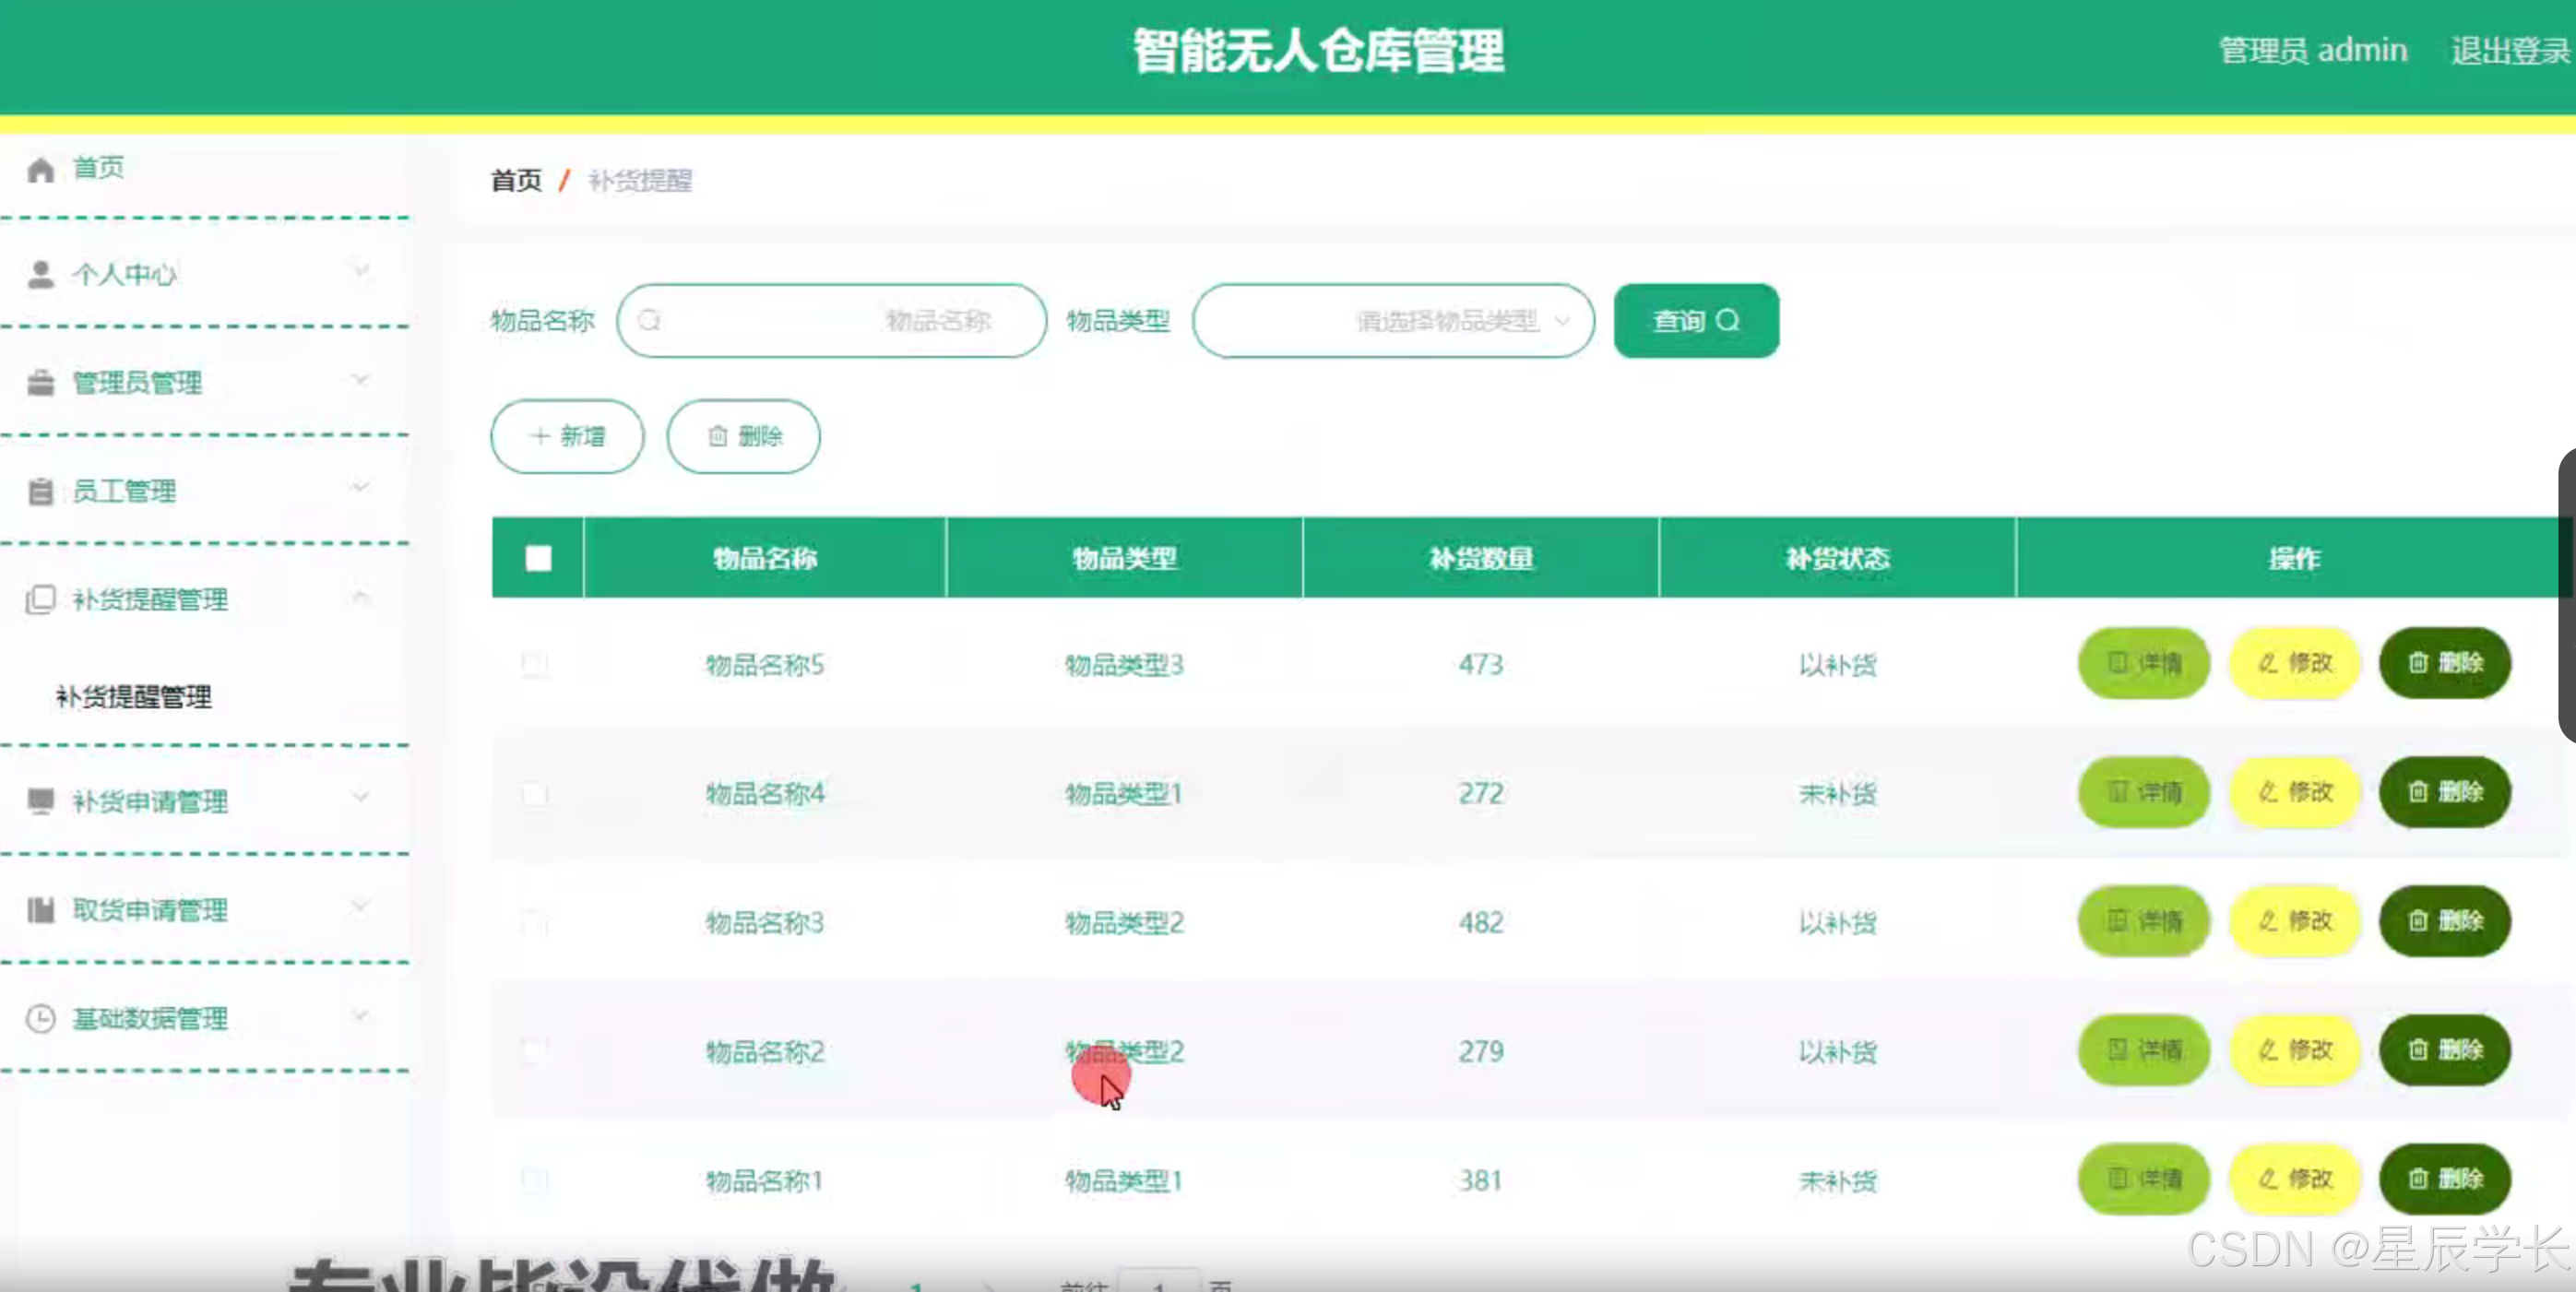The image size is (2576, 1292).
Task: Expand the 个人中心 menu chevron
Action: 361,271
